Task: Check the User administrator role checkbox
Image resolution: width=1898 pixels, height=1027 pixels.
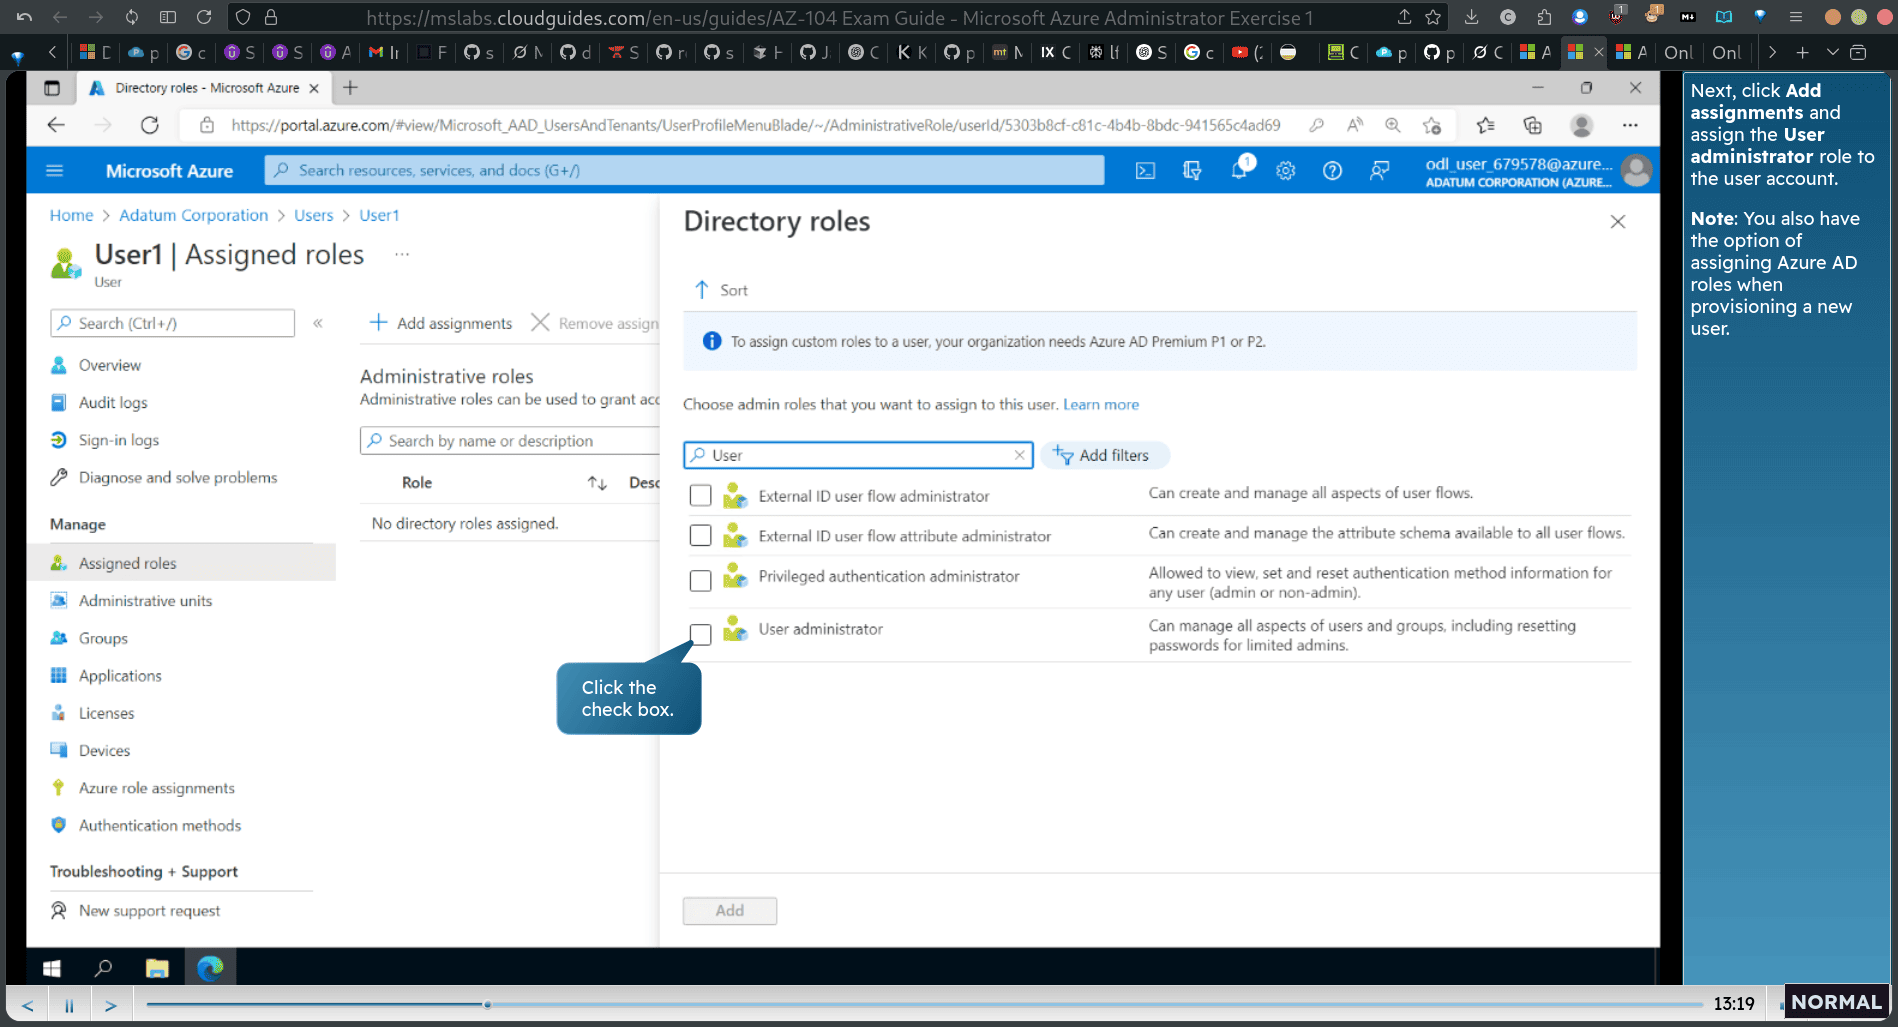Action: click(x=701, y=634)
